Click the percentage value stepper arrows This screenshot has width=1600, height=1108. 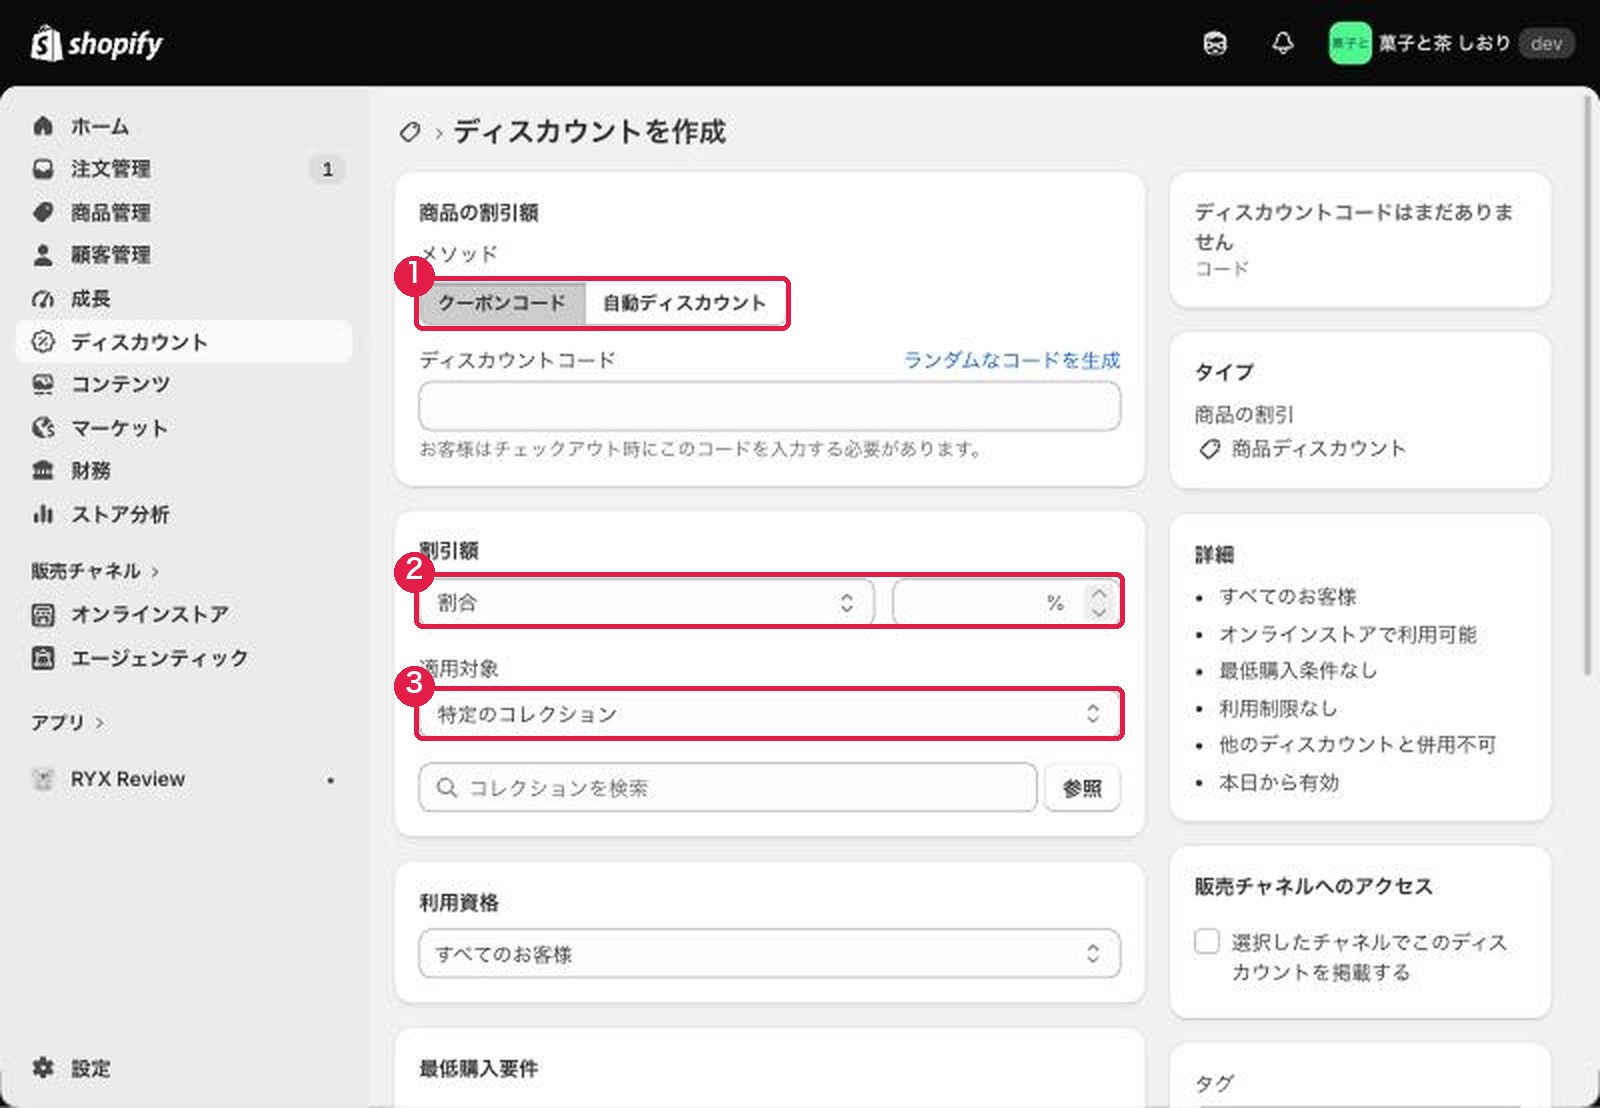(1099, 602)
